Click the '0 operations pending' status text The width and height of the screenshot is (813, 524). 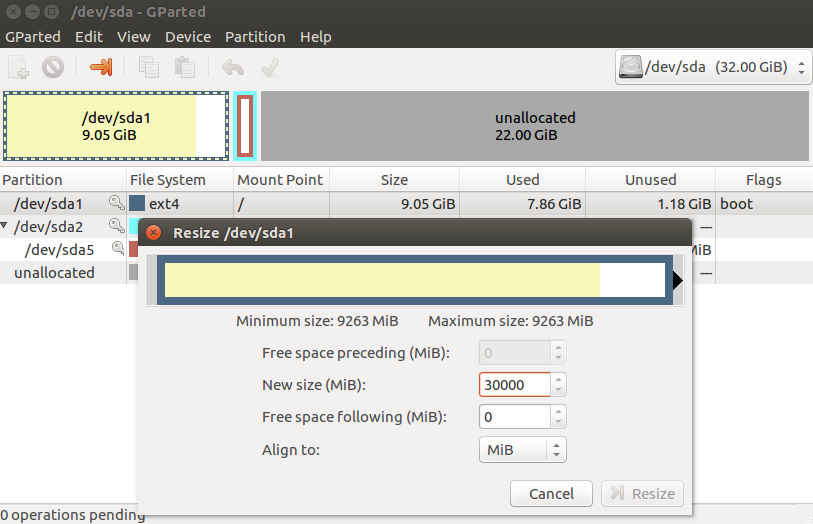pos(73,515)
